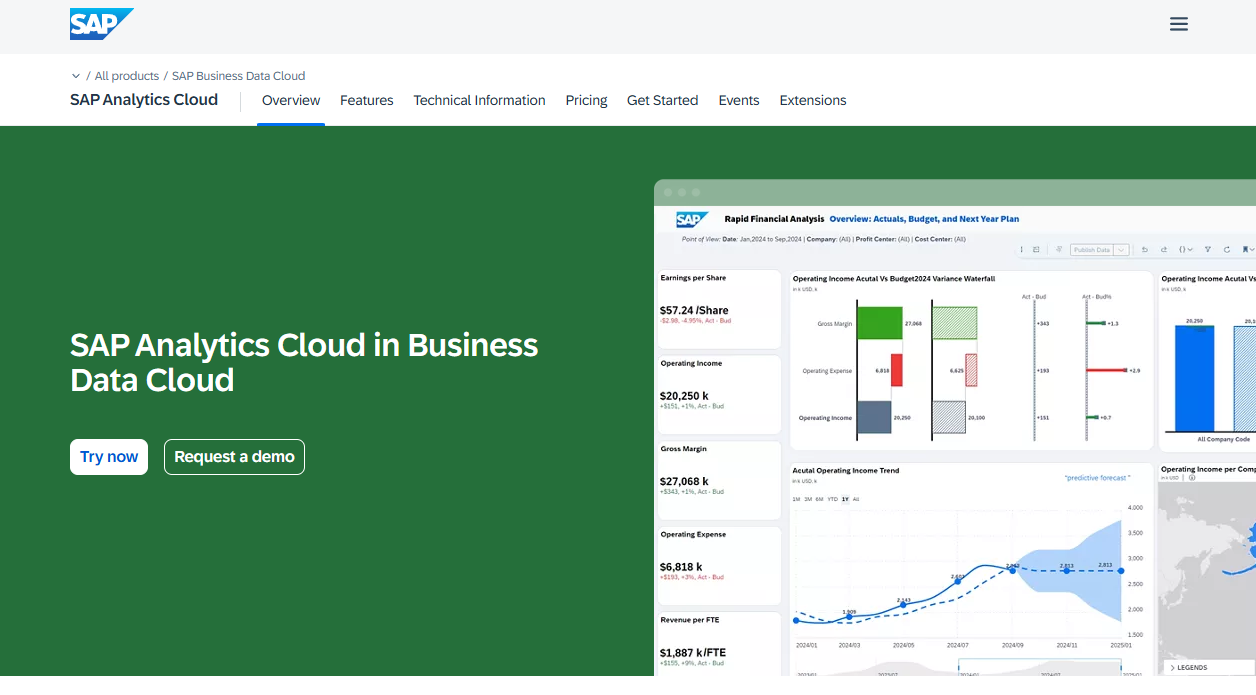Viewport: 1256px width, 695px height.
Task: Click the All products breadcrumb link
Action: [125, 75]
